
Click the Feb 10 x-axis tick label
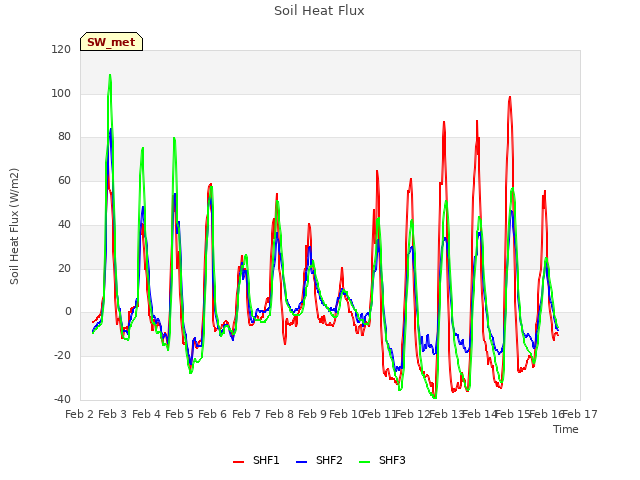pyautogui.click(x=346, y=414)
